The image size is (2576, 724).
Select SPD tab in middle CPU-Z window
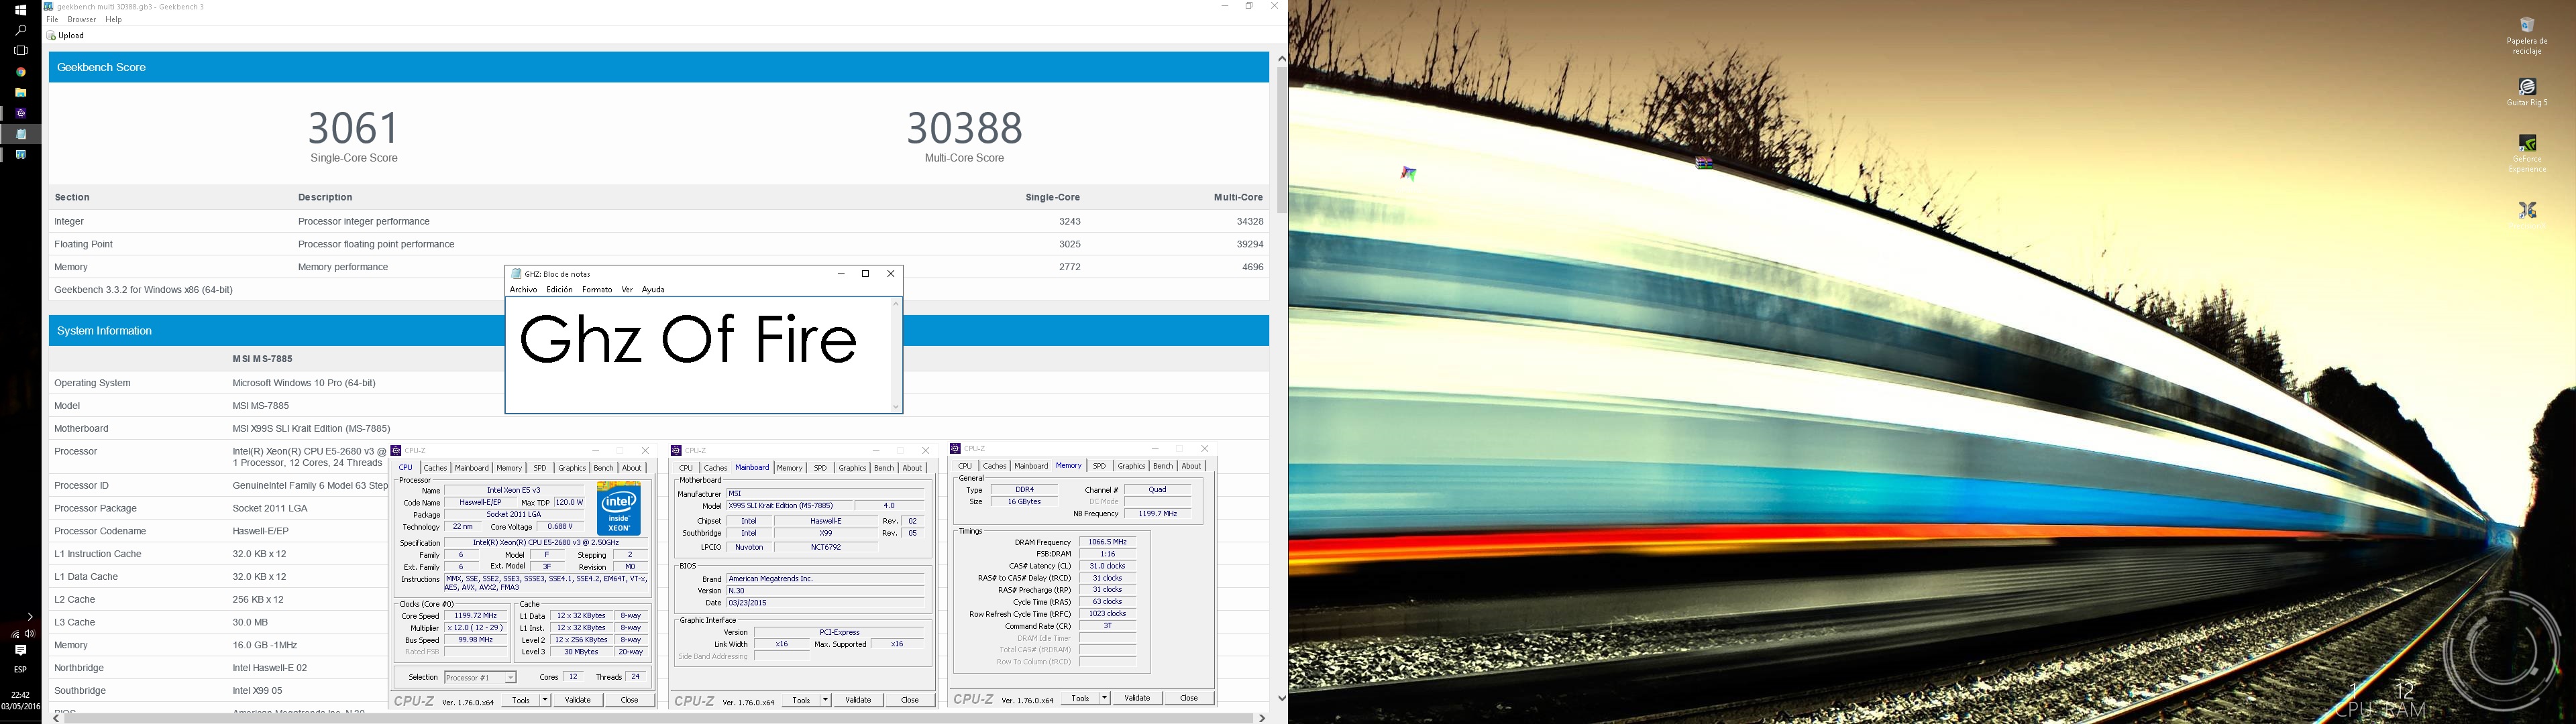click(820, 468)
